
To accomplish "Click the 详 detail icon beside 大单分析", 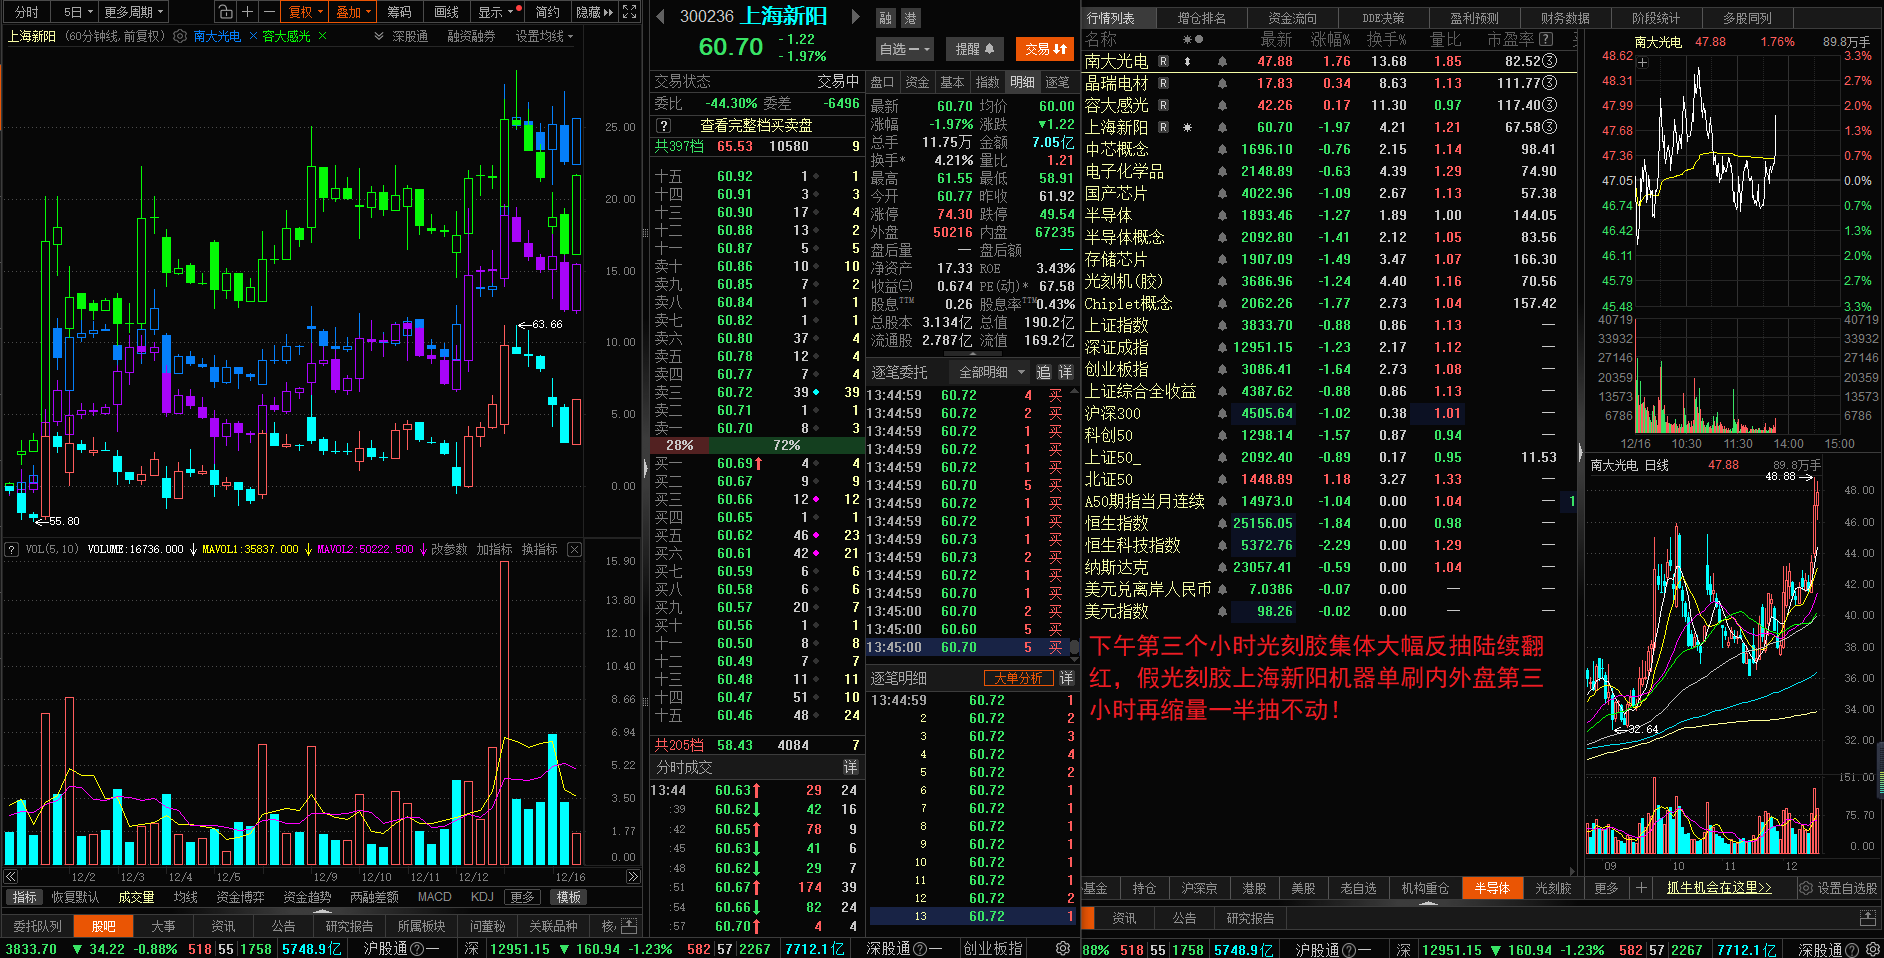I will pos(1066,678).
